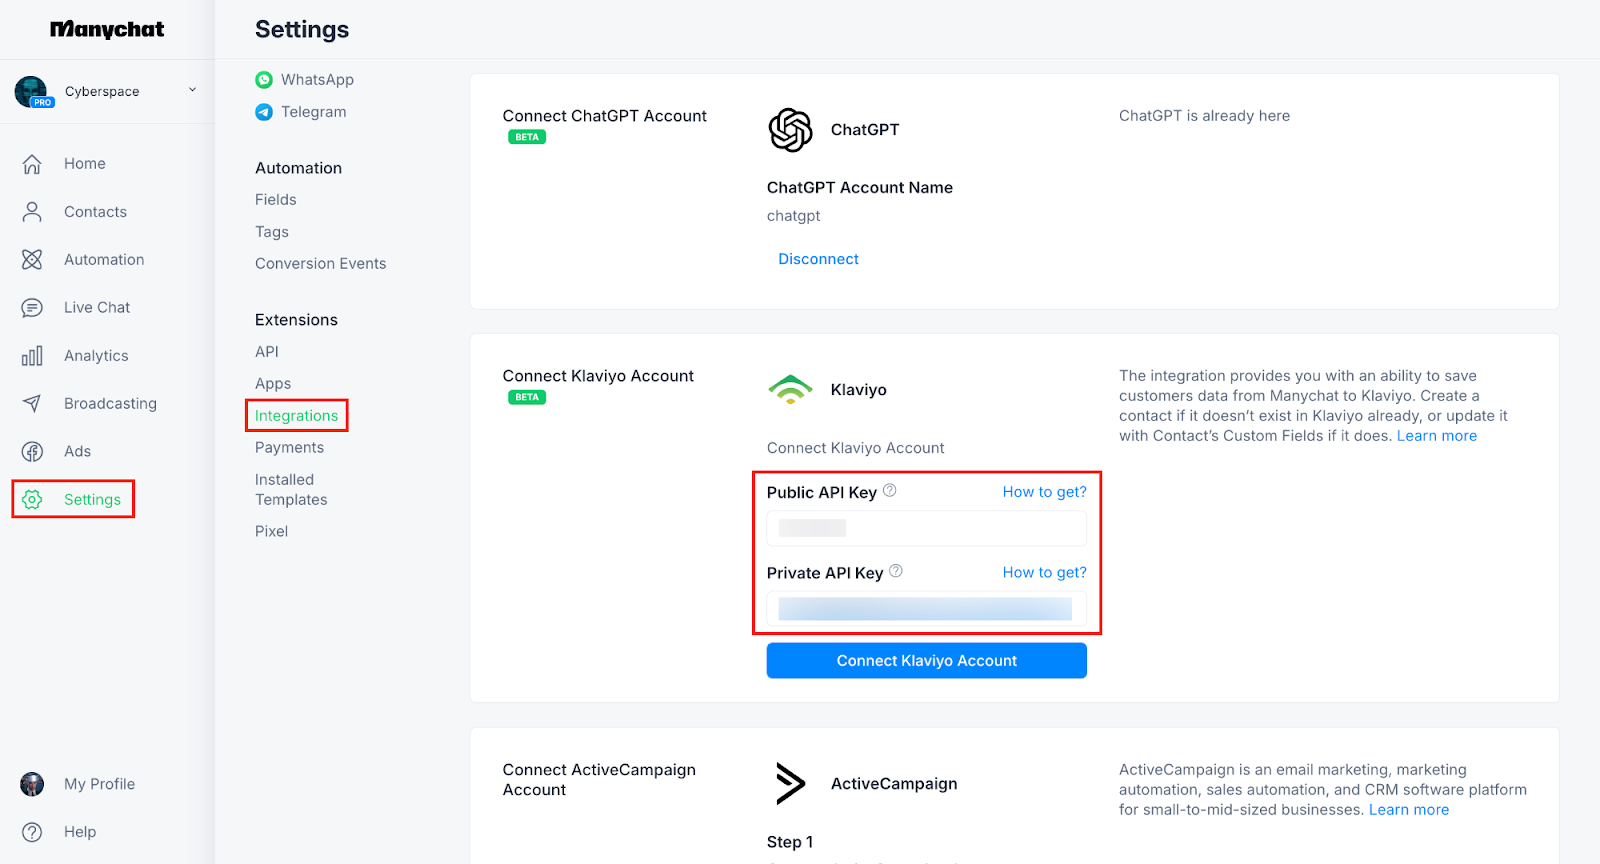Open WhatsApp channel settings
Image resolution: width=1600 pixels, height=864 pixels.
(317, 80)
